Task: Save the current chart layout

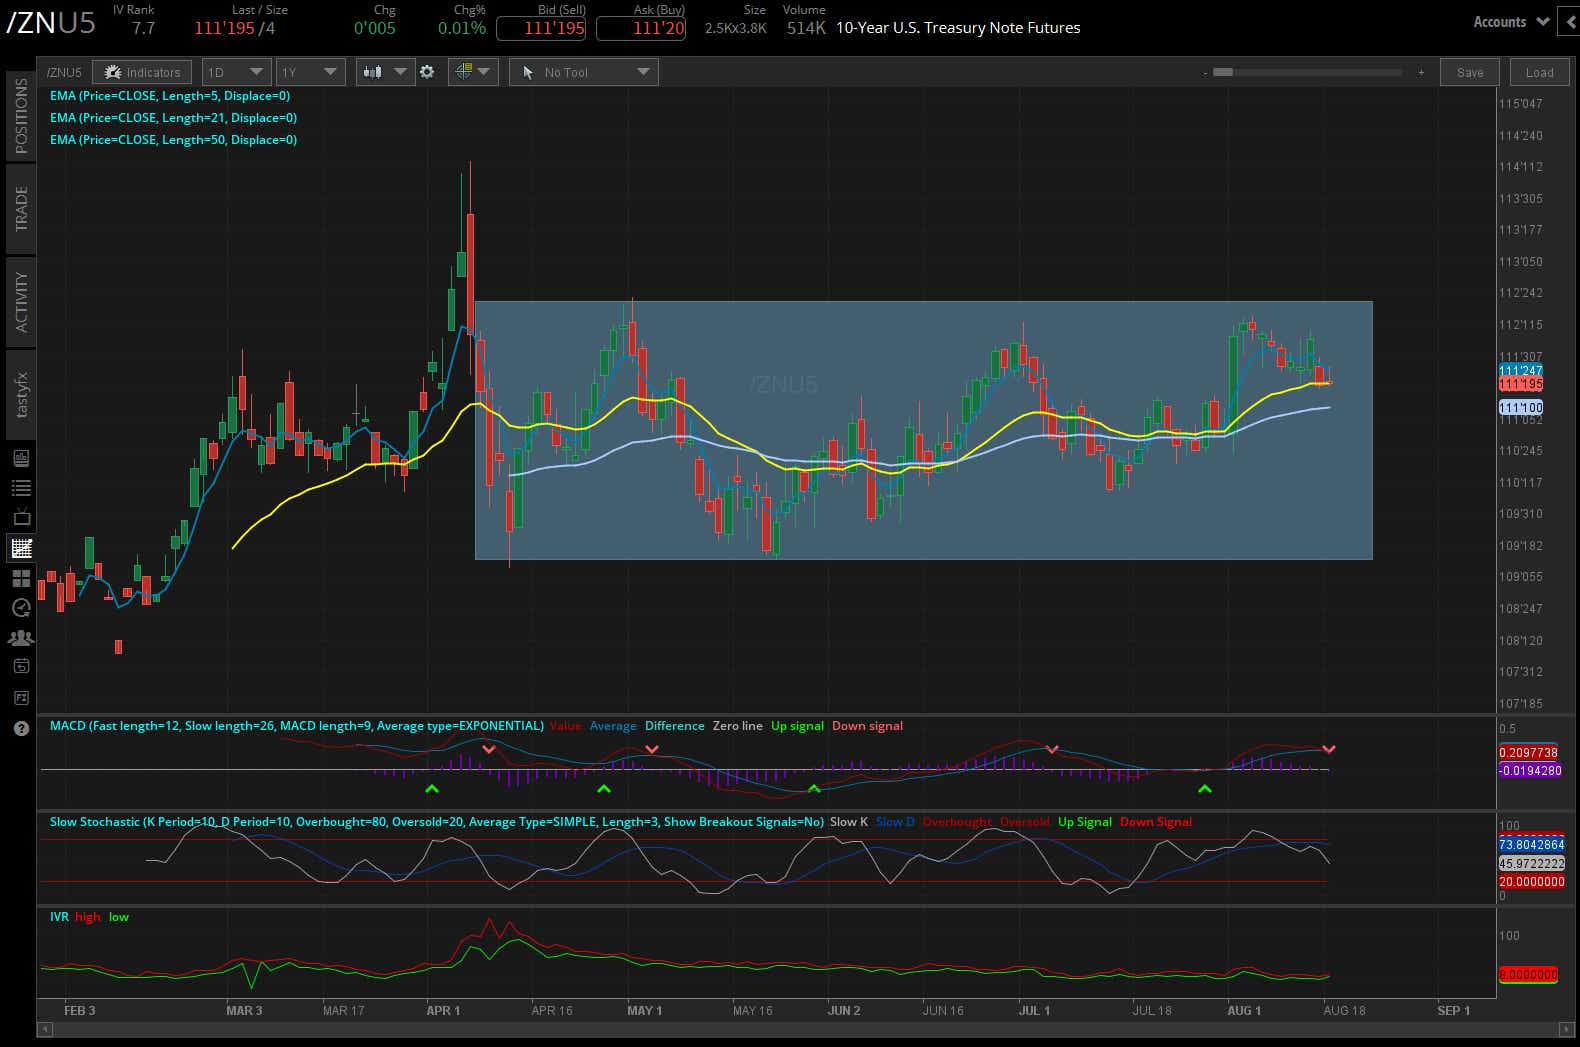Action: pos(1470,72)
